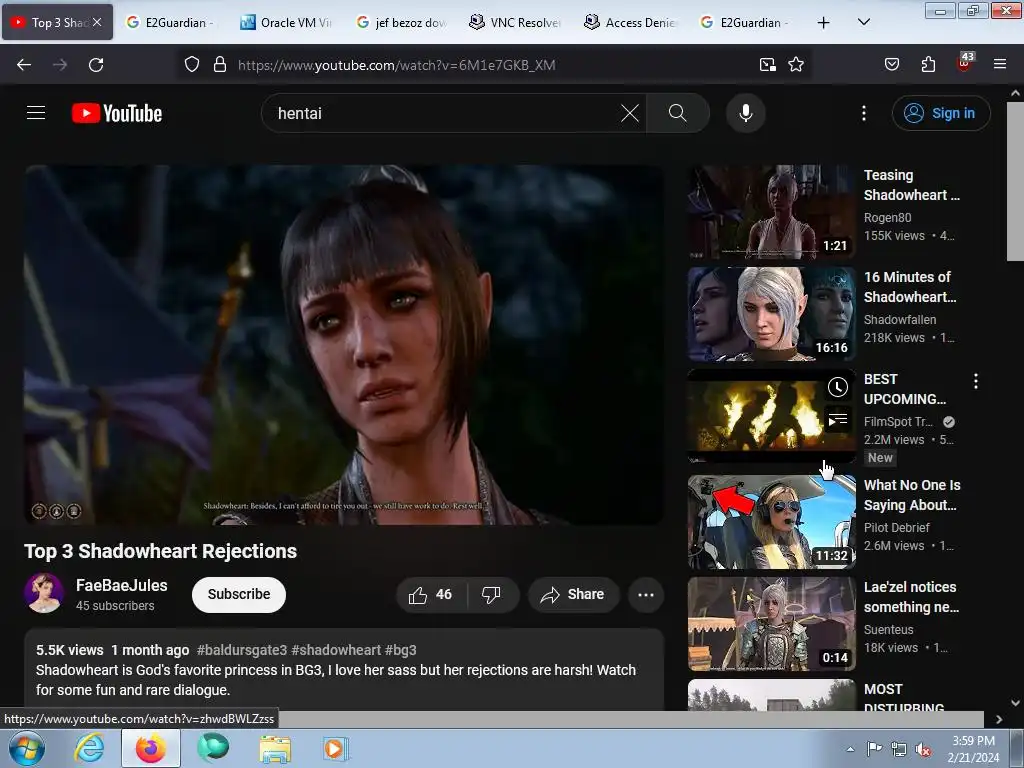Switch to the Access Denied tab
1024x768 pixels.
(x=631, y=22)
